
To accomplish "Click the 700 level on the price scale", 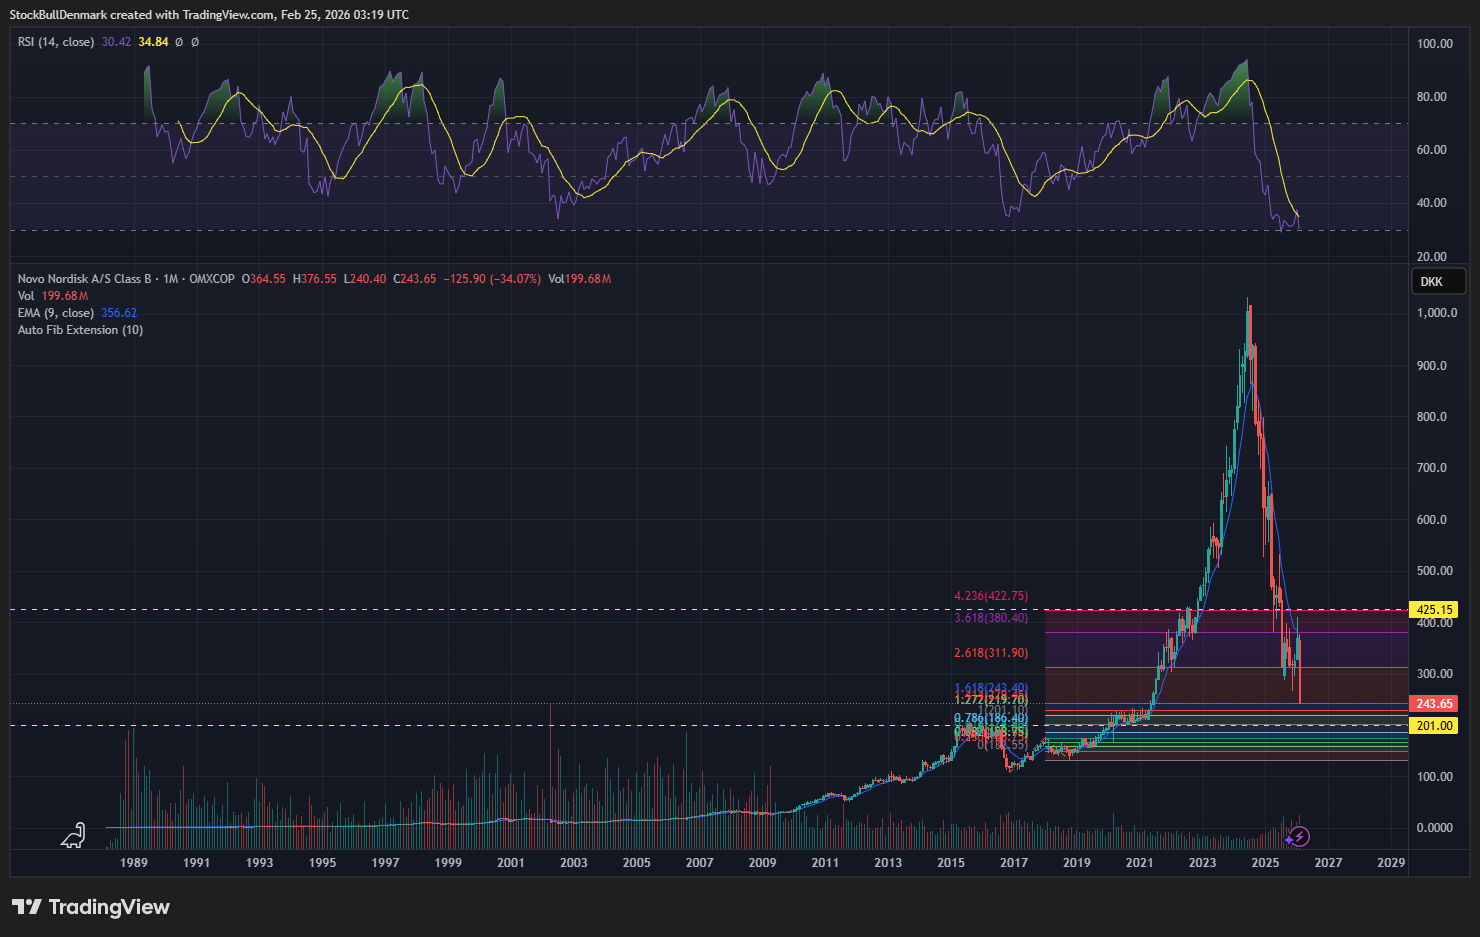I will 1432,468.
